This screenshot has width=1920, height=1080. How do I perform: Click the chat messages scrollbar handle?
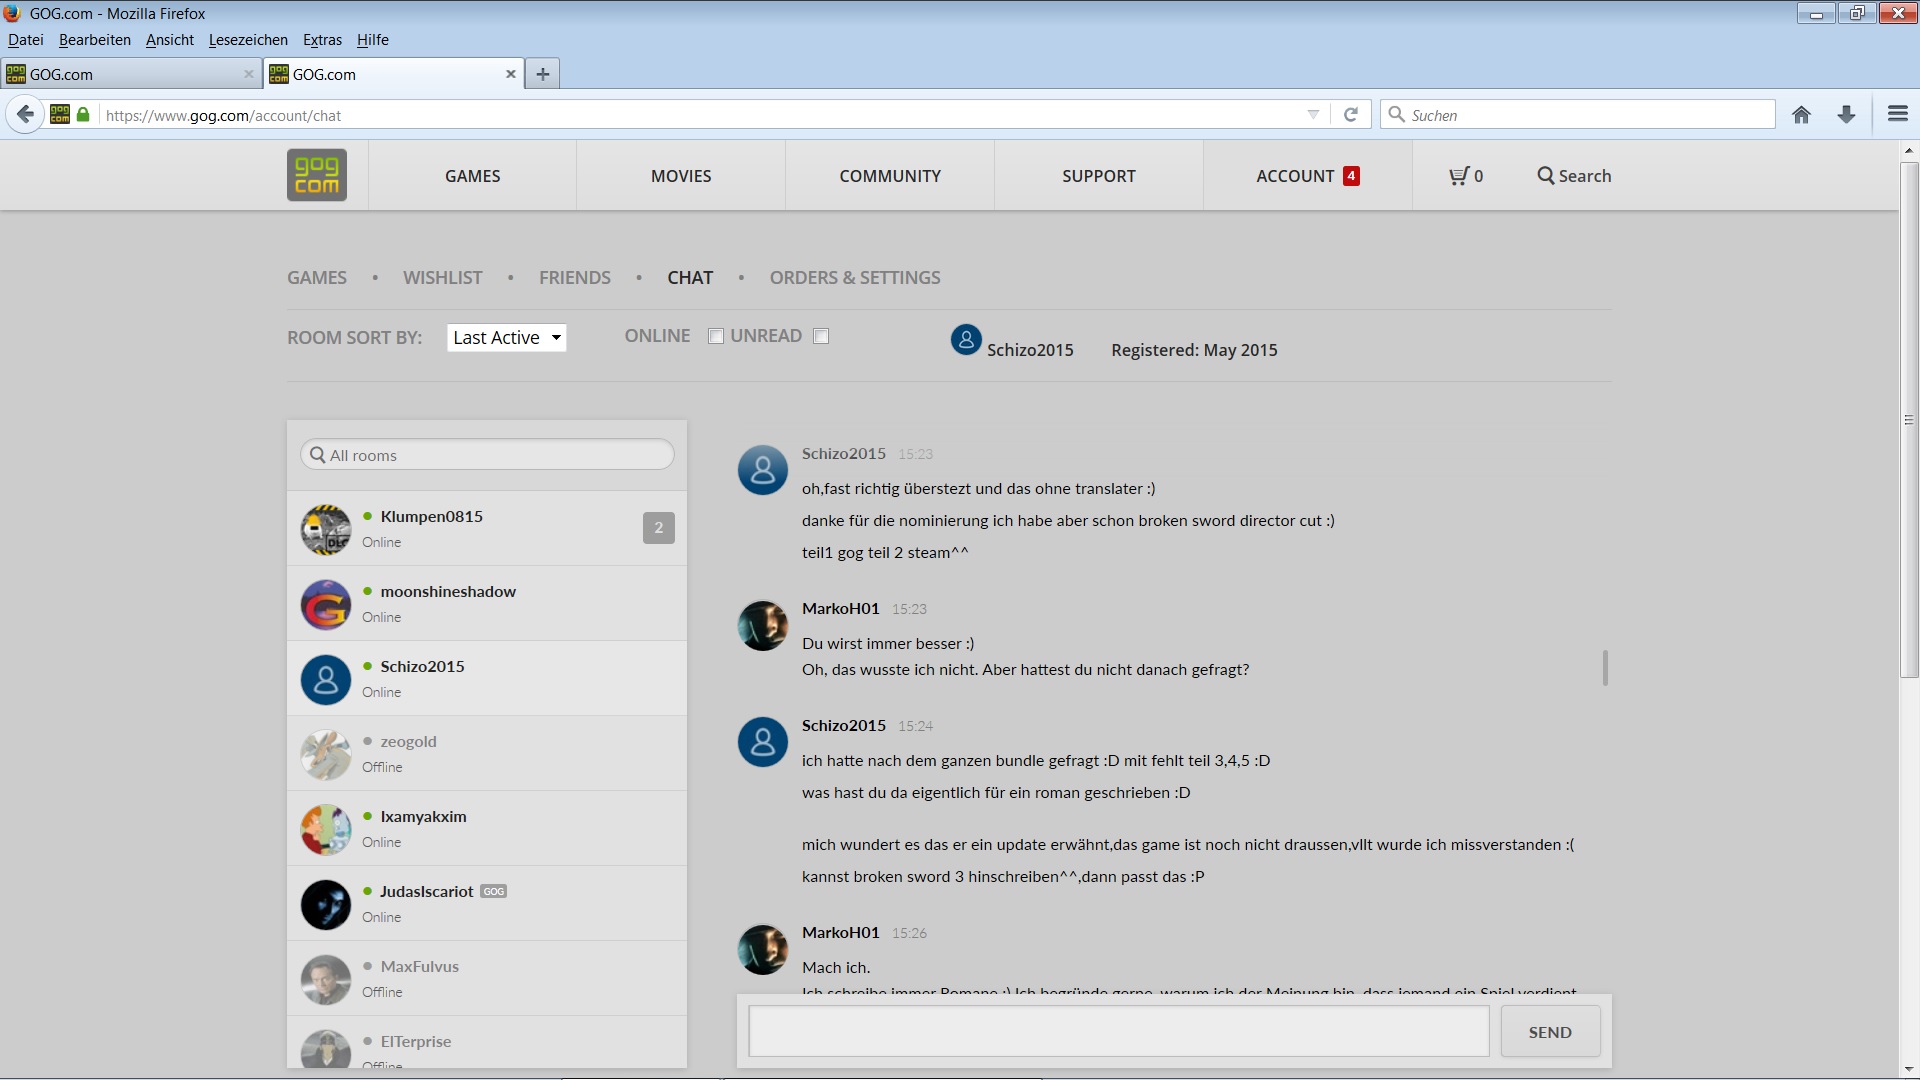pos(1605,667)
